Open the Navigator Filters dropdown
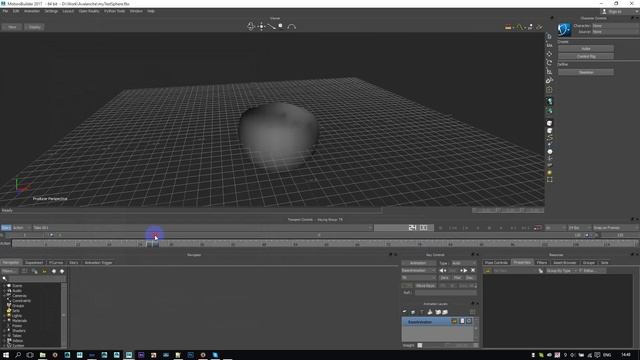 coord(9,271)
